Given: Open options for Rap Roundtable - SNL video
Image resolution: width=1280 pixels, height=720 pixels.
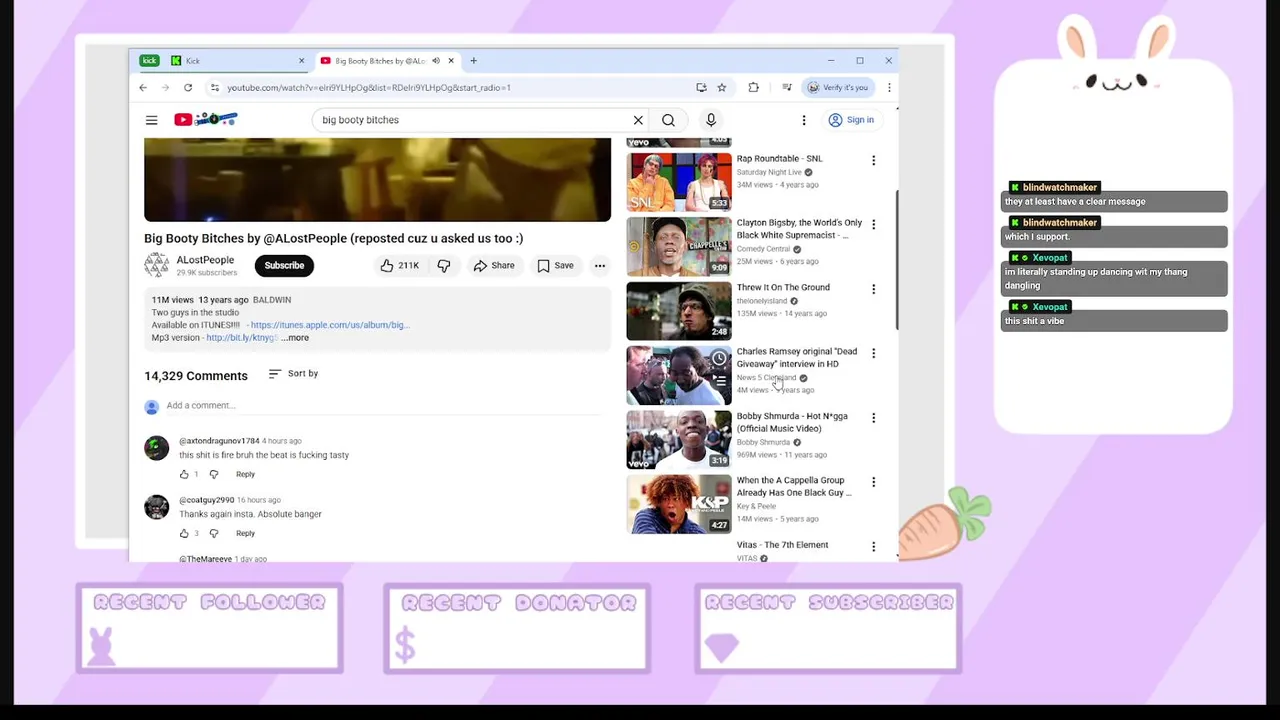Looking at the screenshot, I should point(873,160).
